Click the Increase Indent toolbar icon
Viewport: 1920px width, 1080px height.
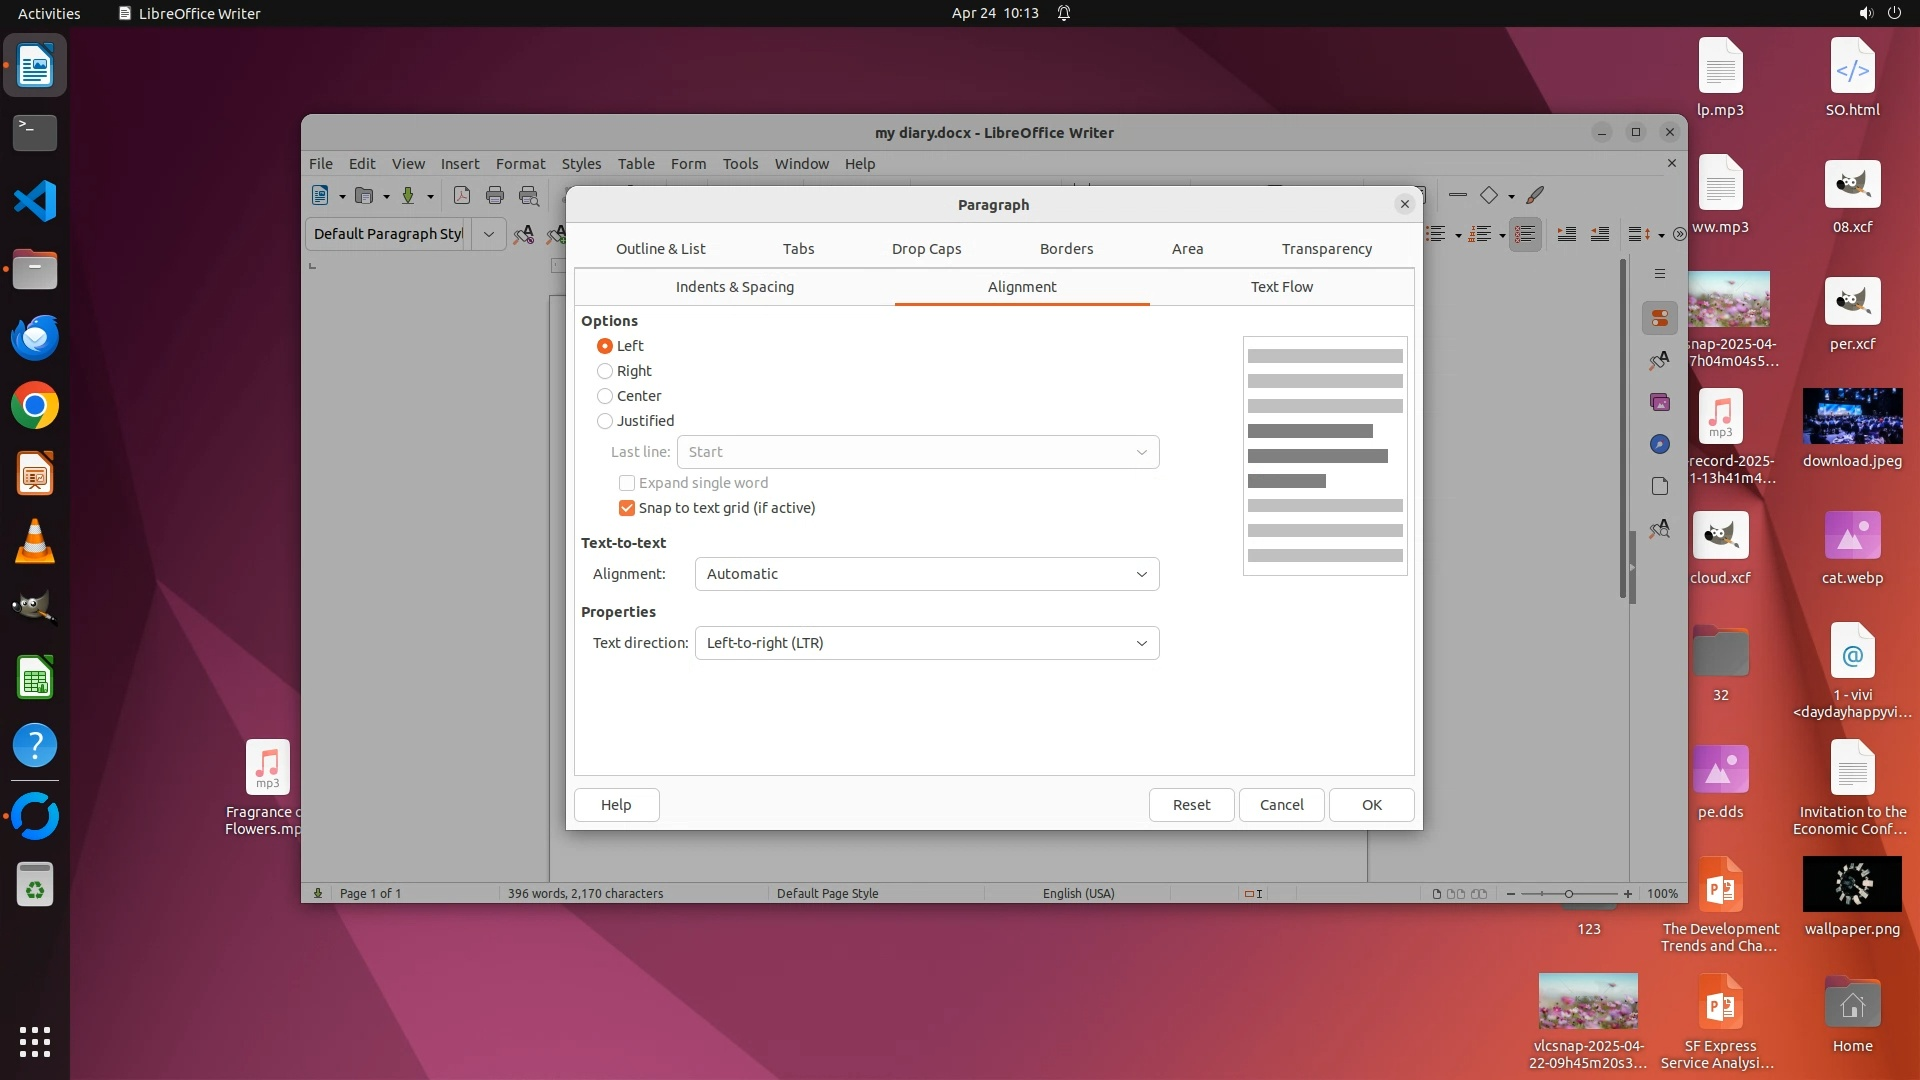click(x=1567, y=234)
